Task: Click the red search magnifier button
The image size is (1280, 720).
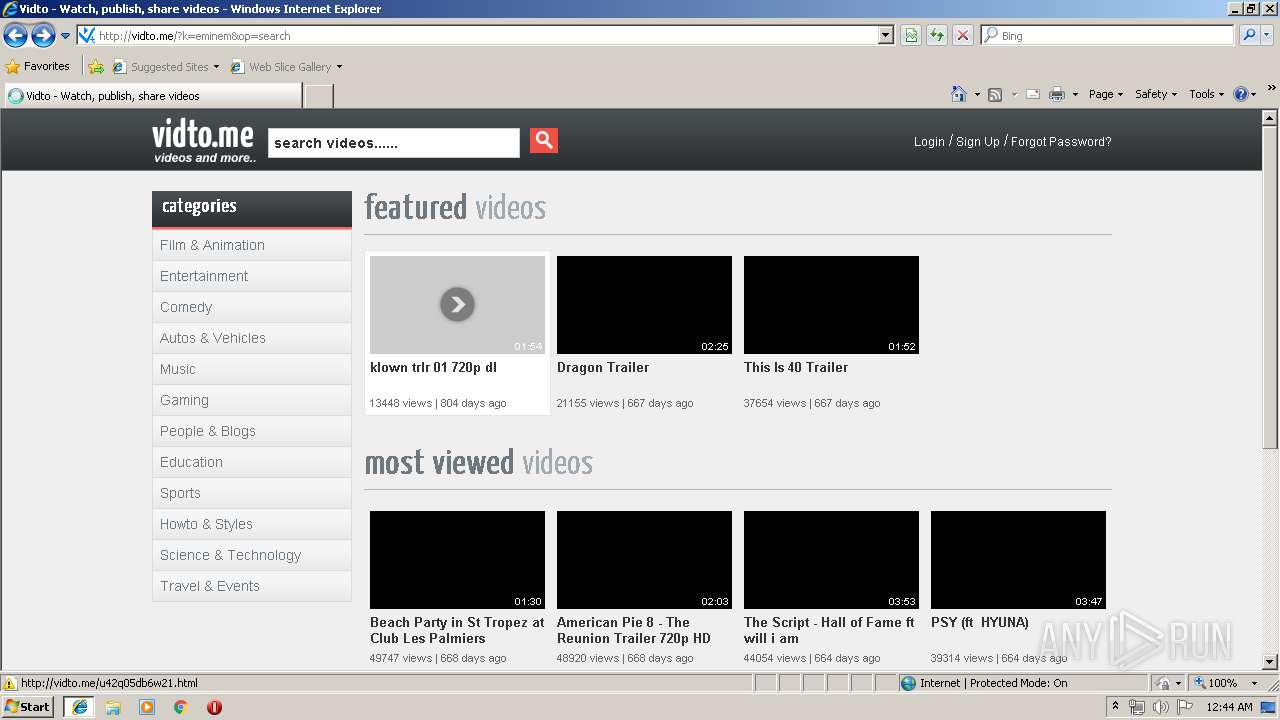Action: [x=544, y=141]
